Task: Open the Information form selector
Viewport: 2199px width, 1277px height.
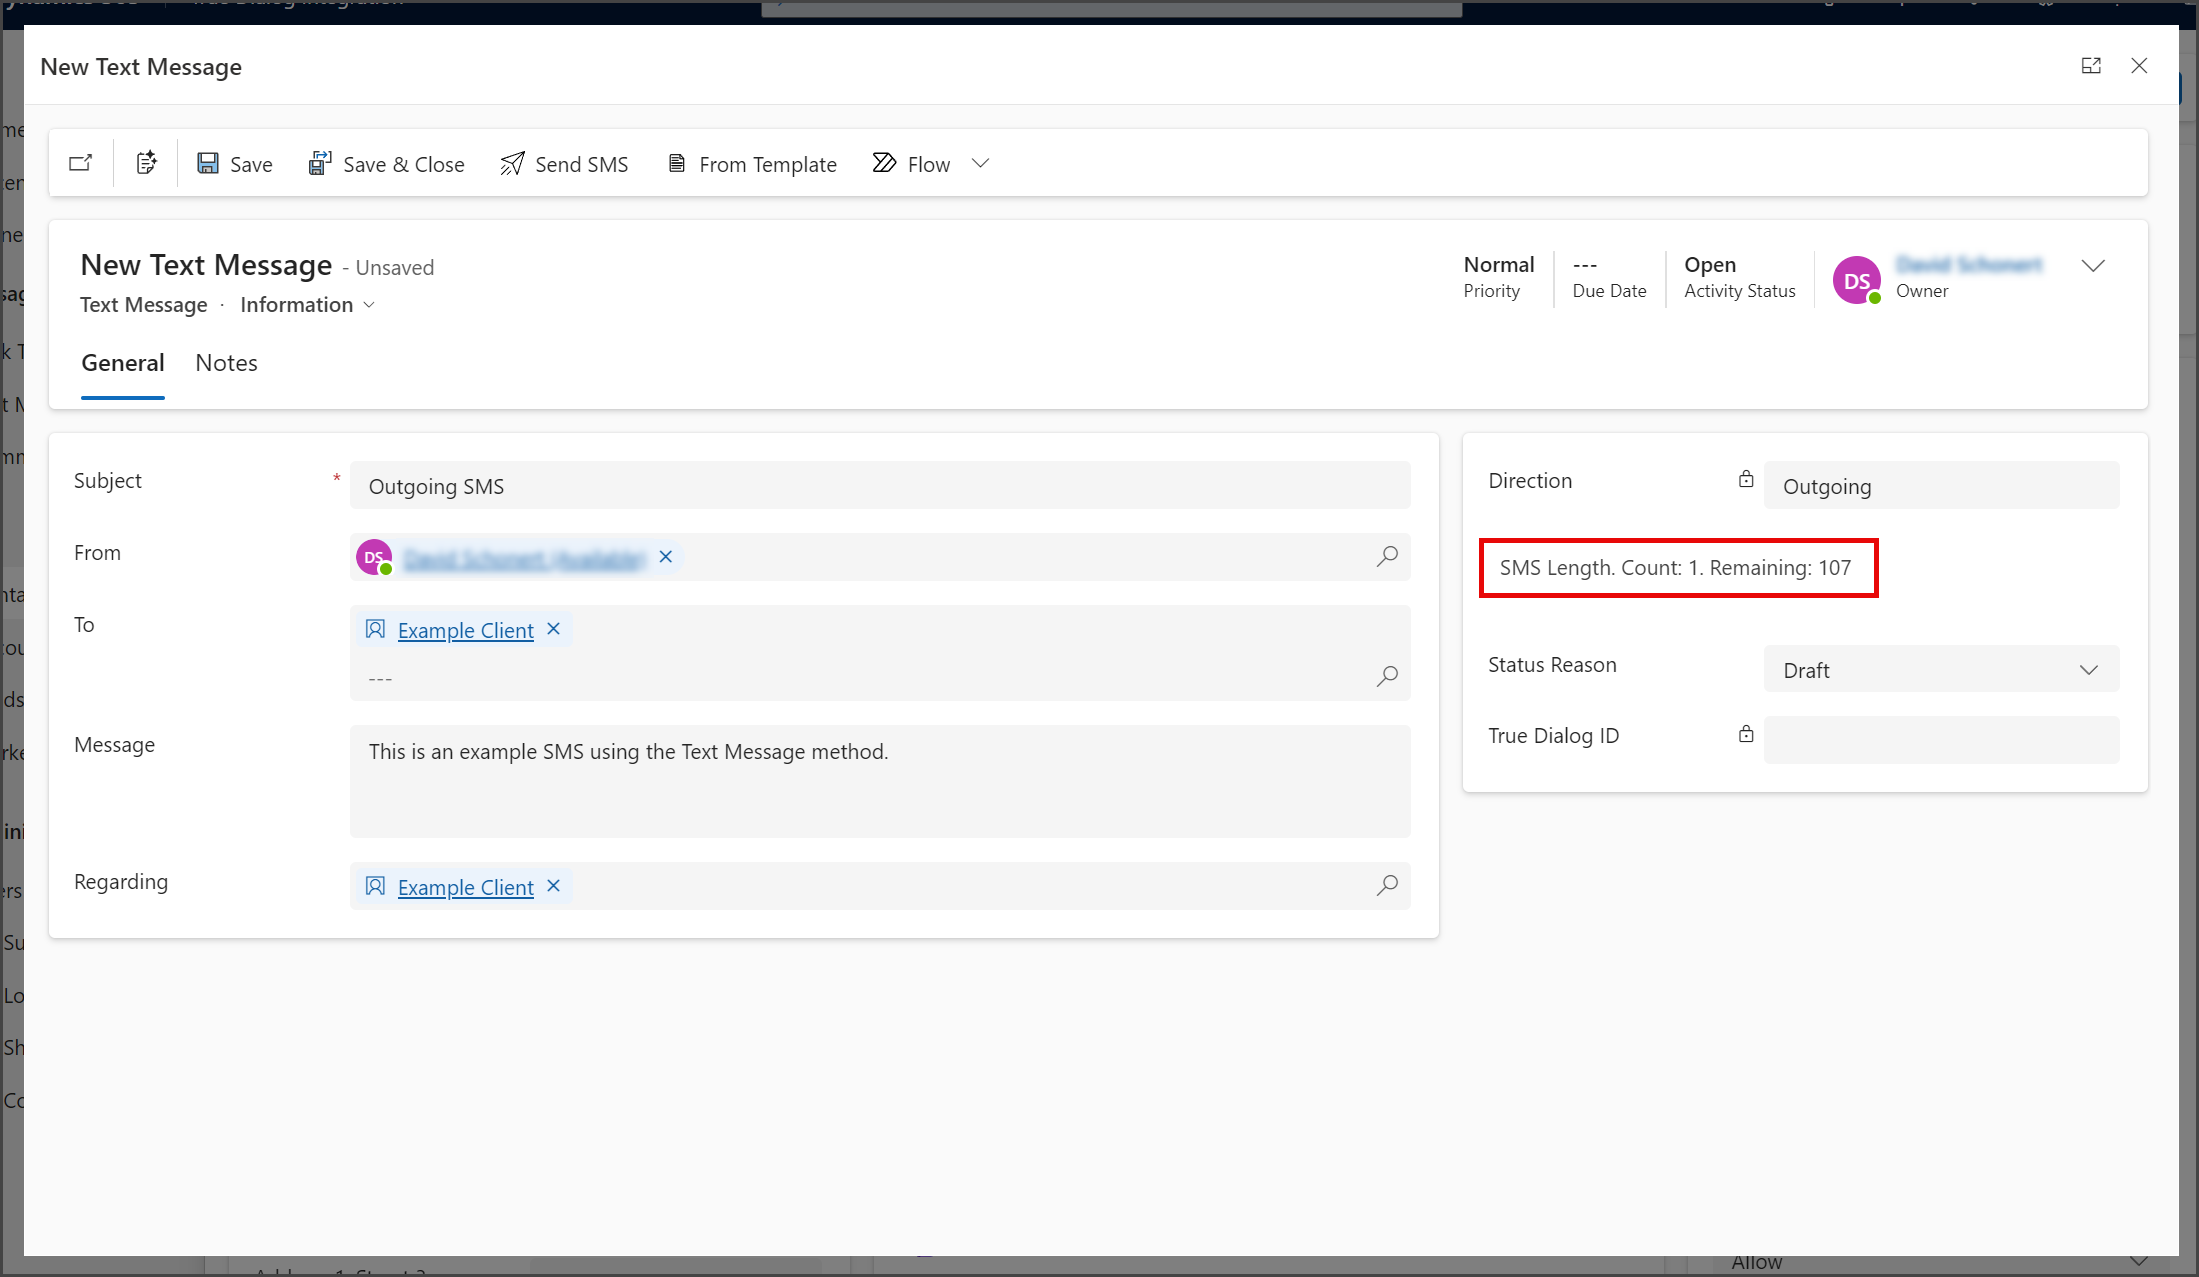Action: click(308, 305)
